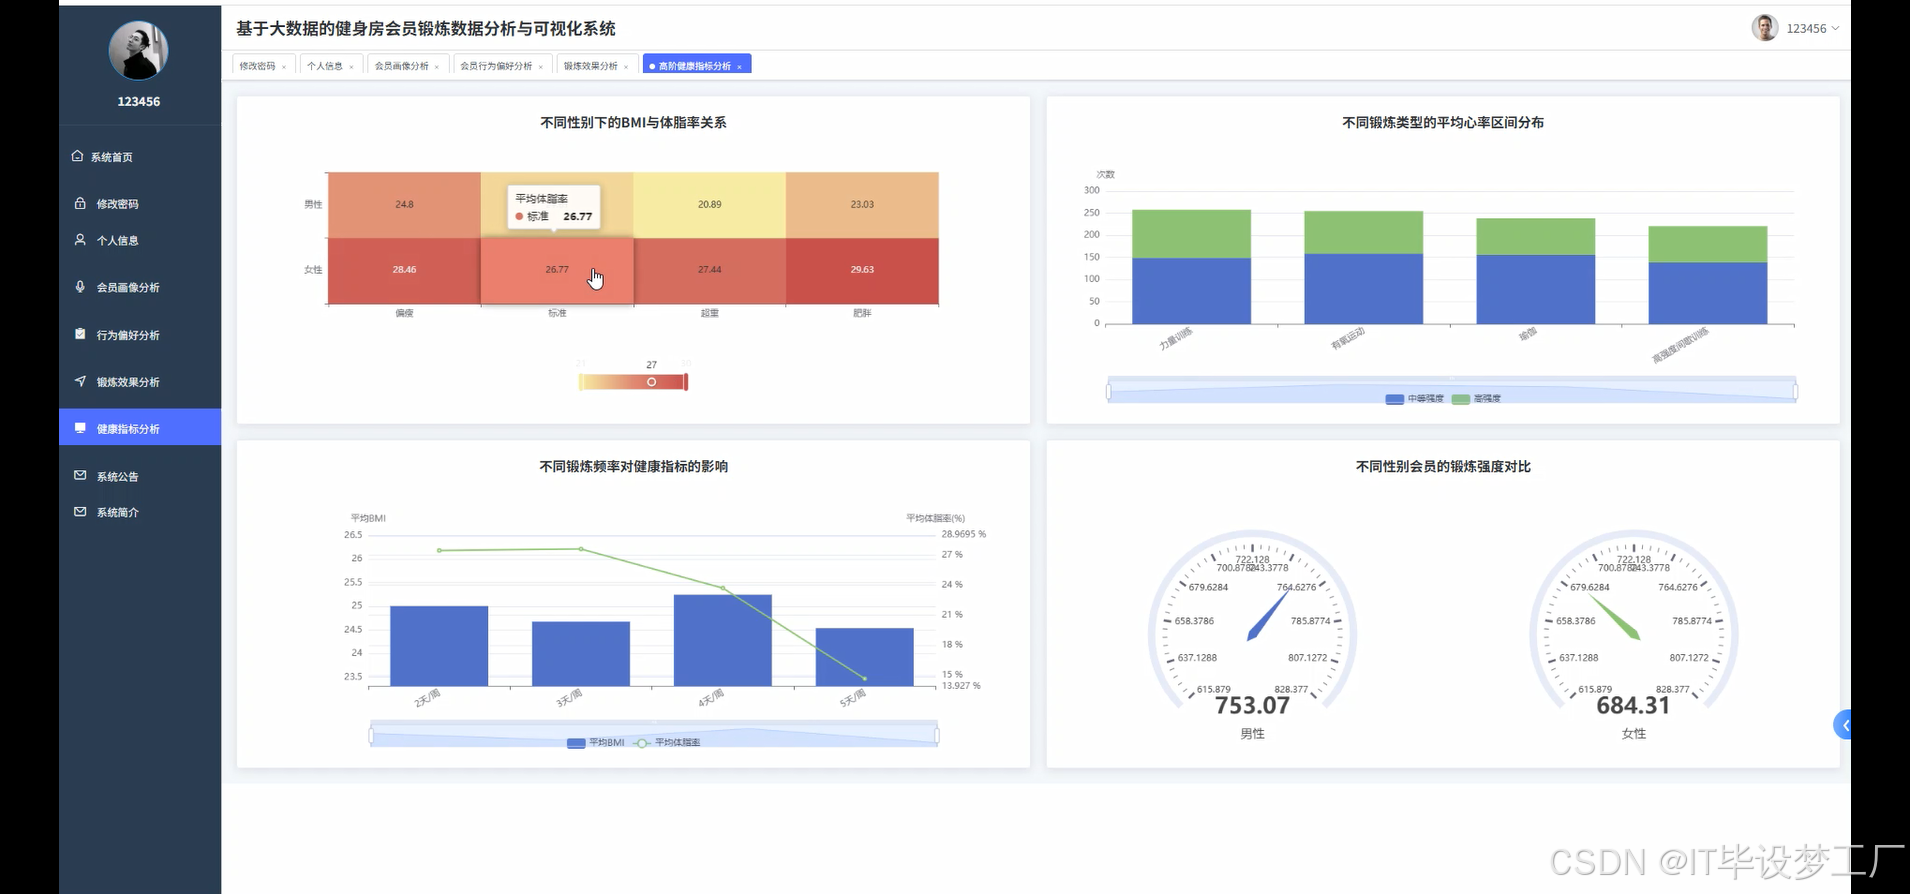Open the 123456 user dropdown arrow
This screenshot has width=1910, height=894.
pos(1835,29)
